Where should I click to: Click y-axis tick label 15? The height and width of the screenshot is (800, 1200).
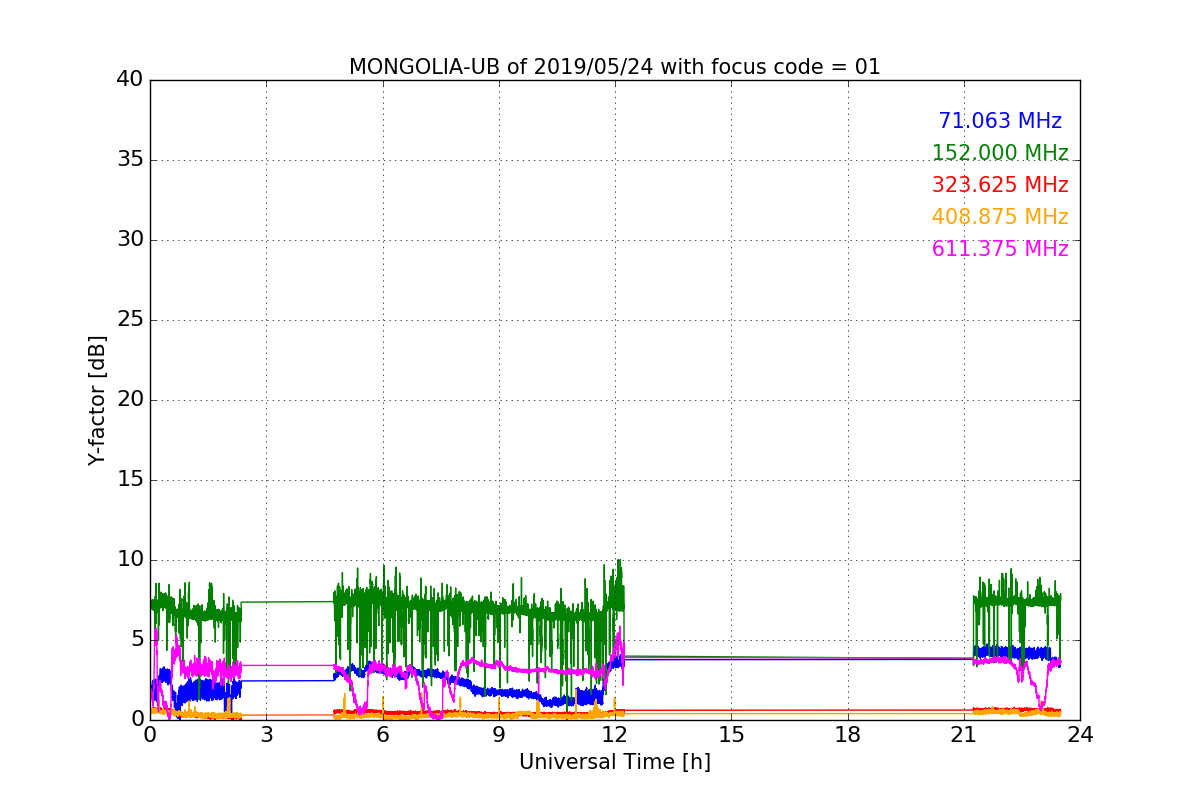[x=130, y=479]
